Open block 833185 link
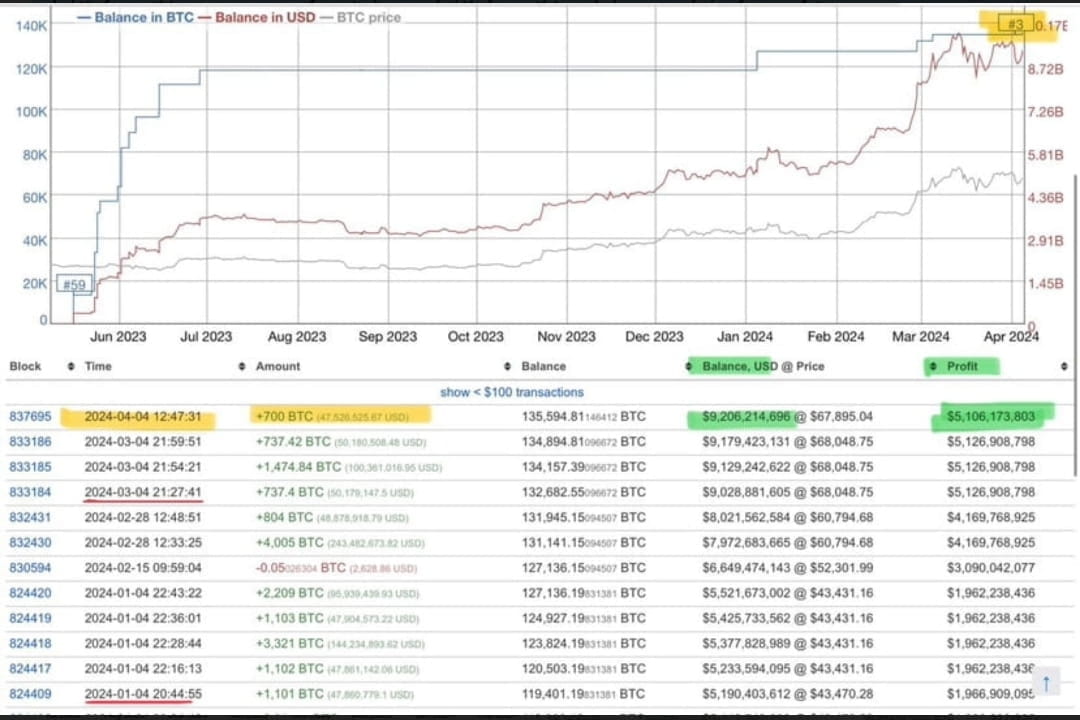 coord(30,467)
